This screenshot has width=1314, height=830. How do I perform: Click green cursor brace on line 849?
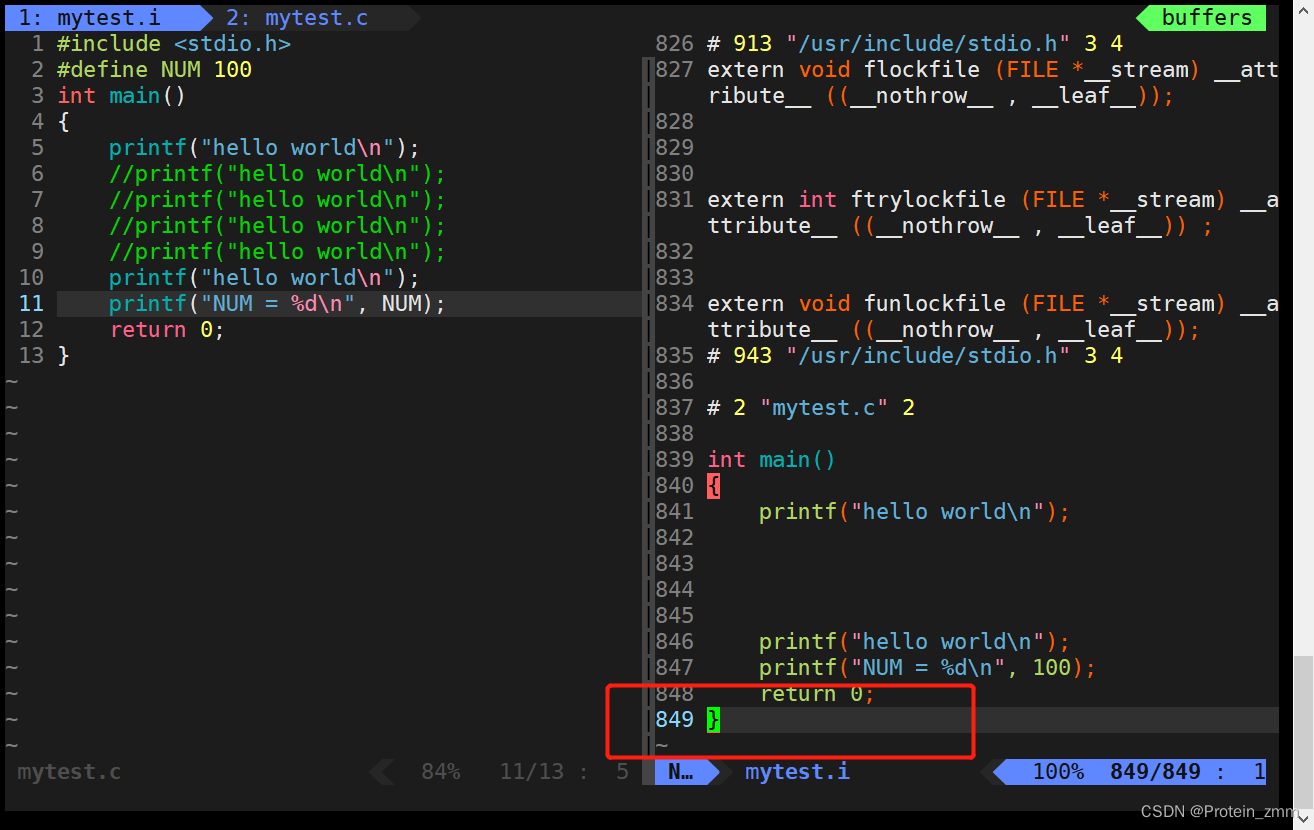tap(713, 720)
